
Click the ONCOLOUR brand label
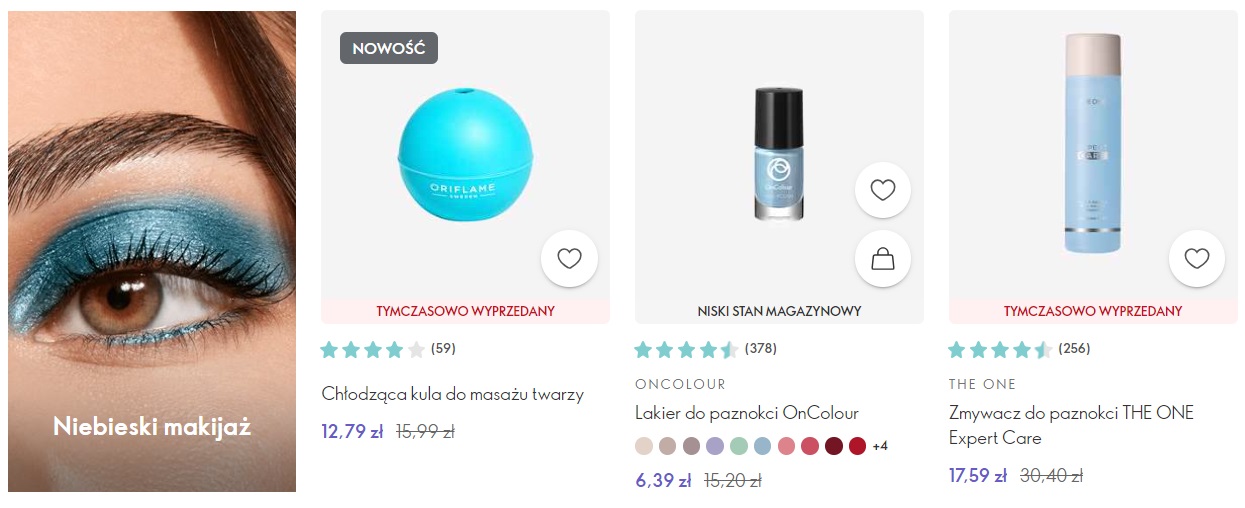[680, 384]
